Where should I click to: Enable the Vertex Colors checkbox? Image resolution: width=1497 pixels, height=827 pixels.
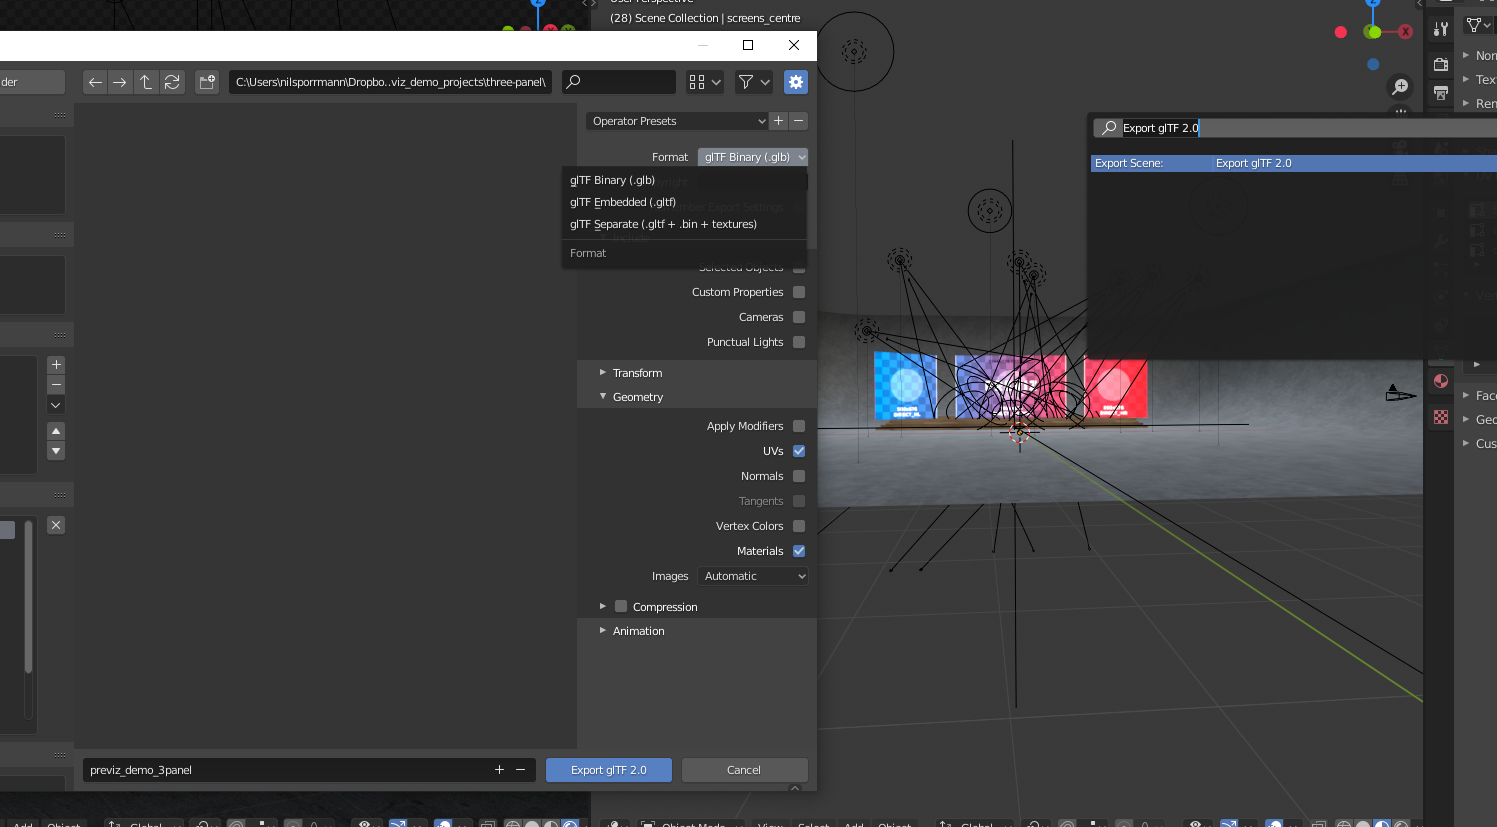[799, 526]
